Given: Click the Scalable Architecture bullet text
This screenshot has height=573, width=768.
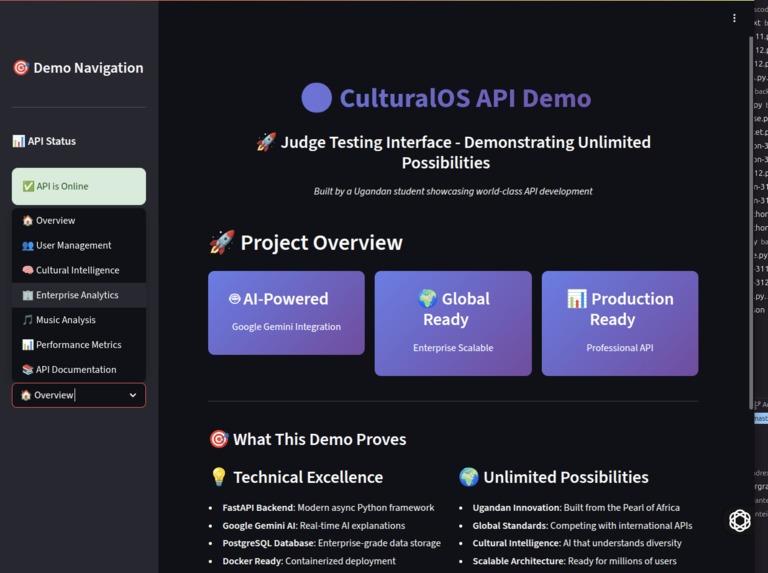Looking at the screenshot, I should 575,561.
